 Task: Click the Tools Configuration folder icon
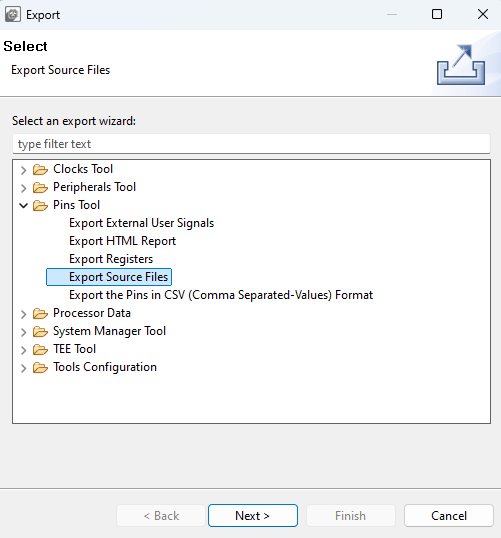[40, 367]
